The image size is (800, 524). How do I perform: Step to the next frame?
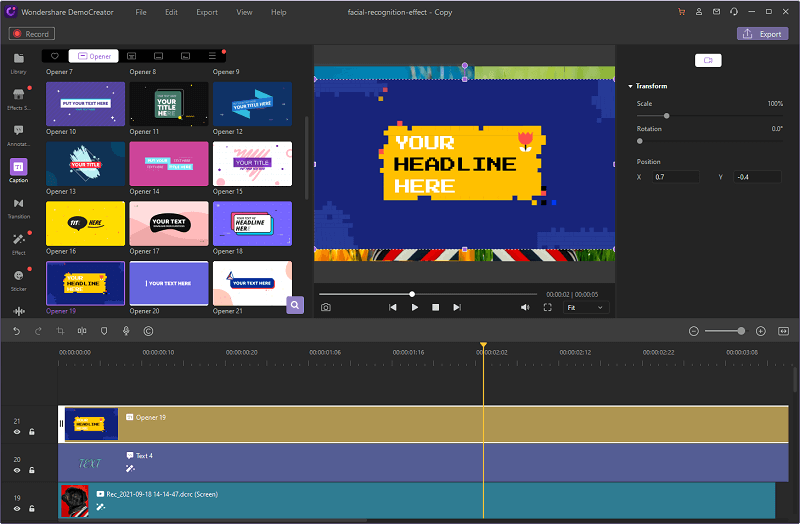pyautogui.click(x=457, y=307)
